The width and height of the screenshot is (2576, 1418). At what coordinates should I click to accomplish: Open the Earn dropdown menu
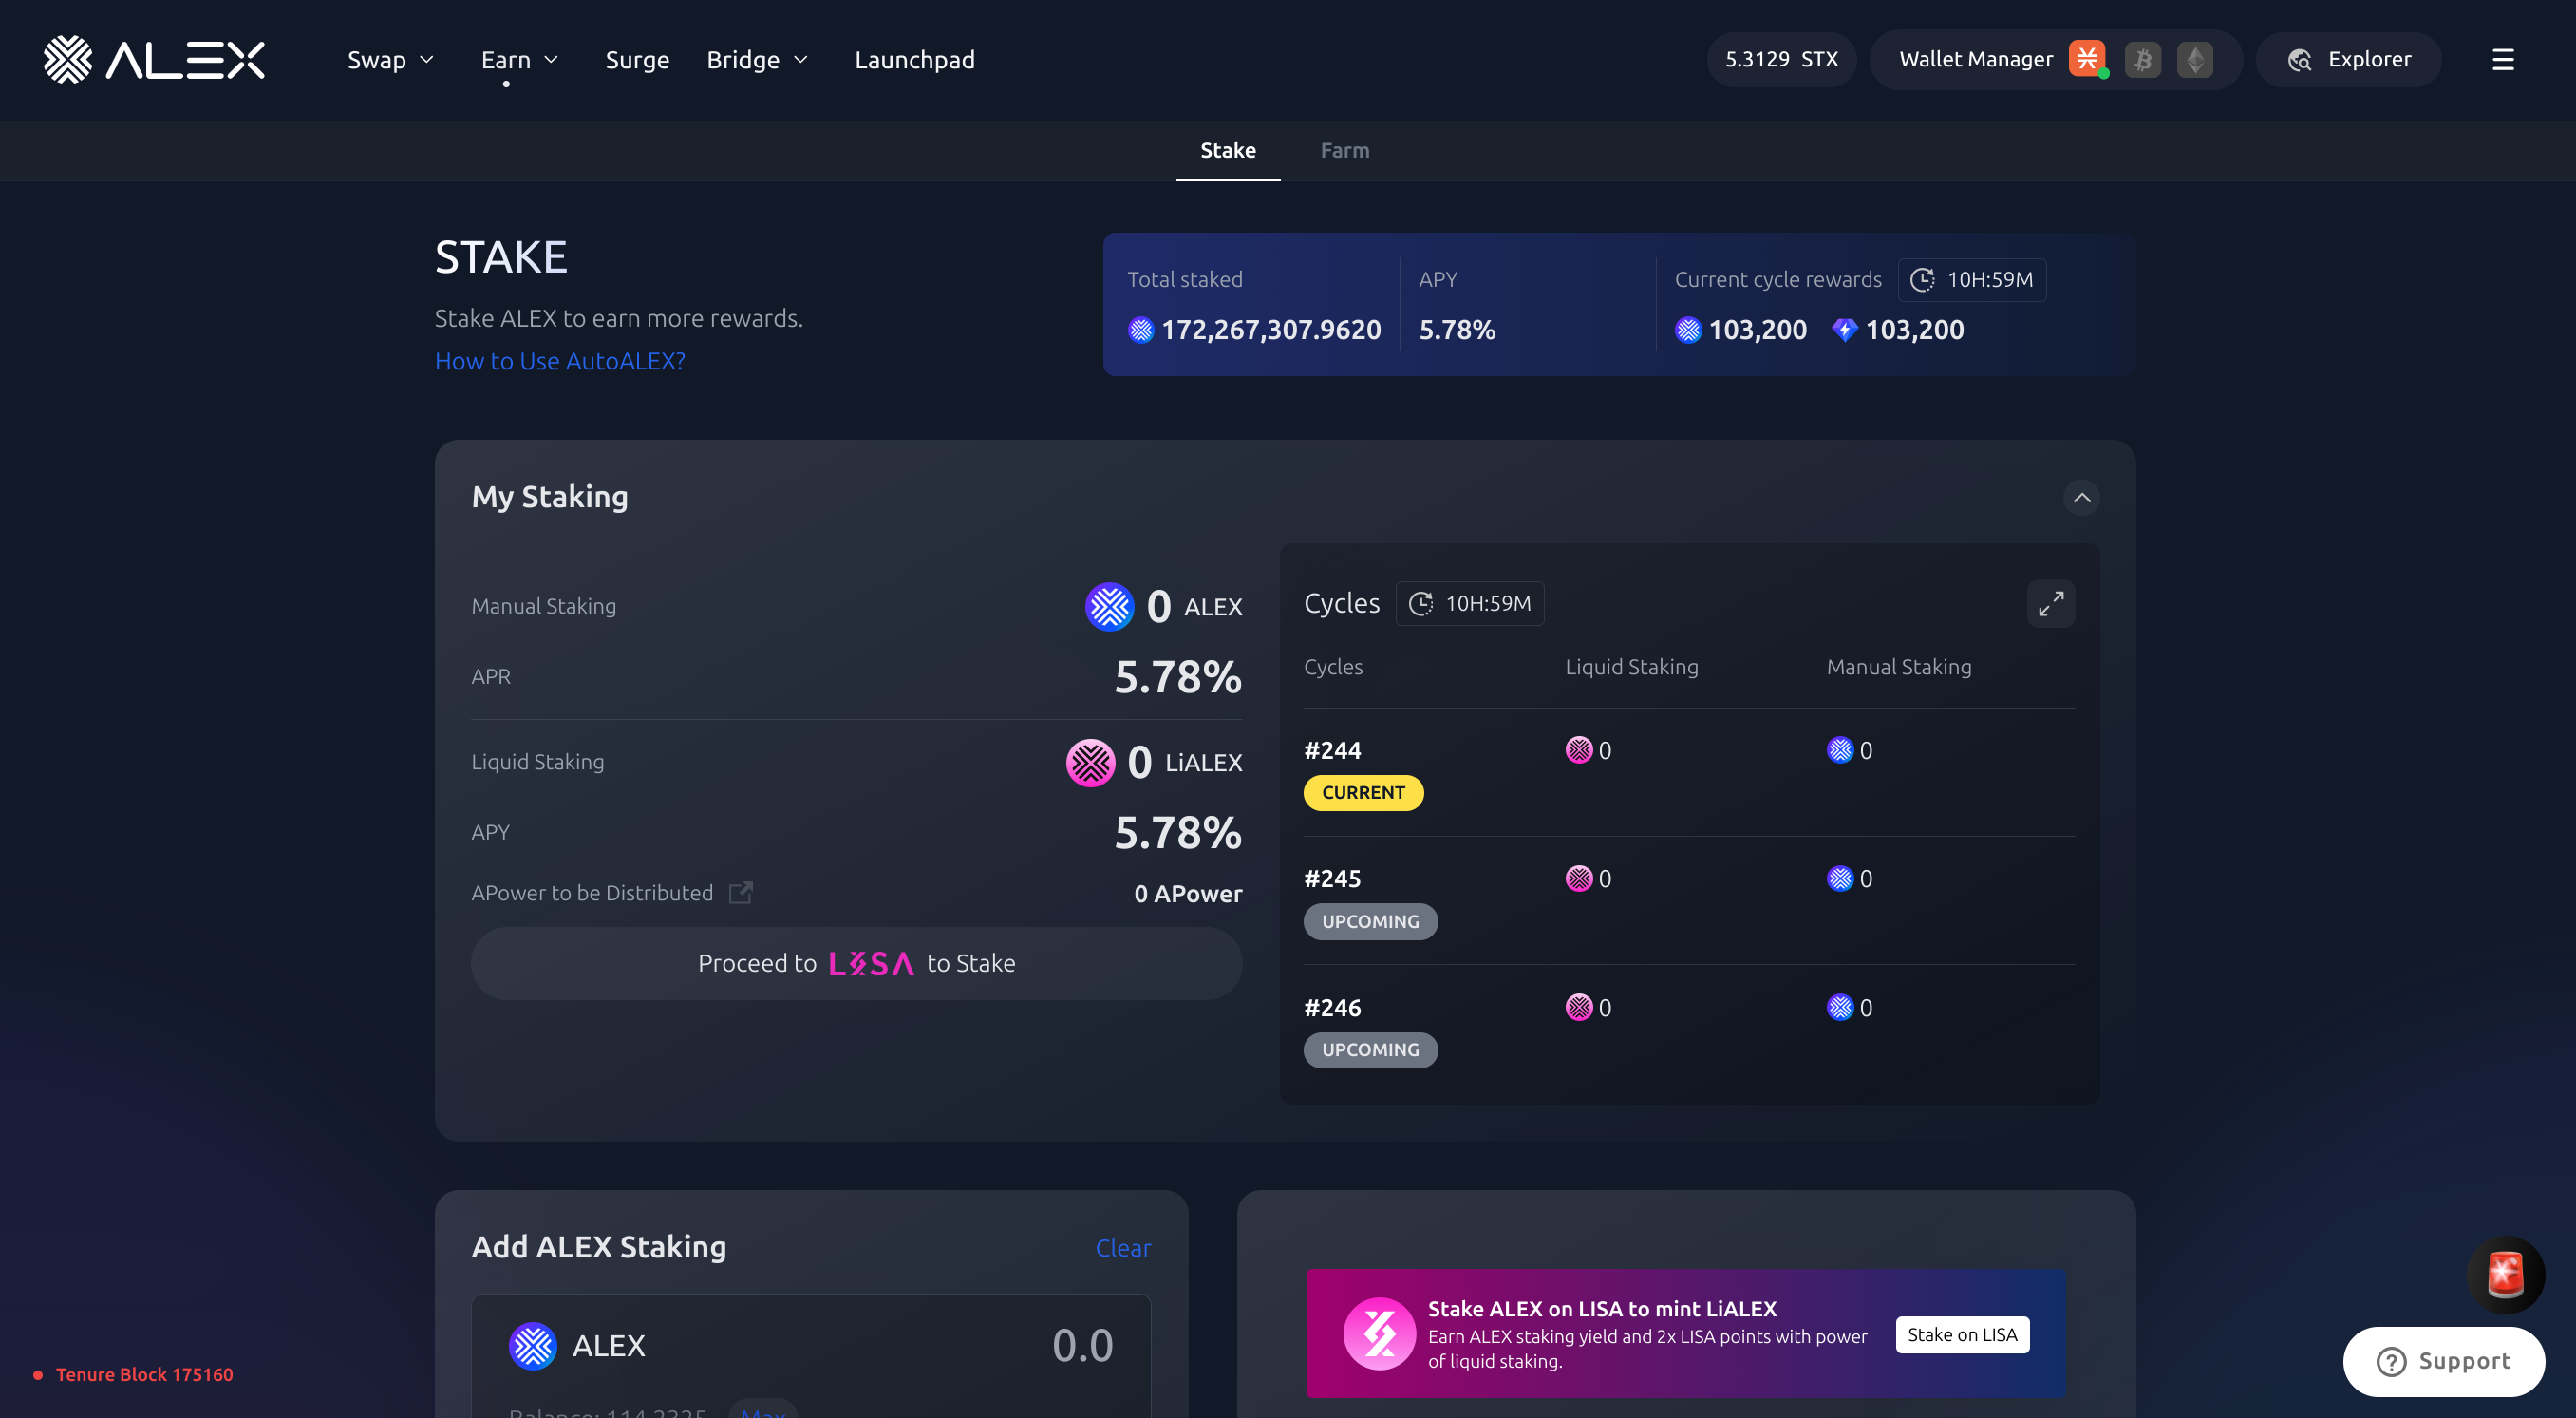(519, 60)
